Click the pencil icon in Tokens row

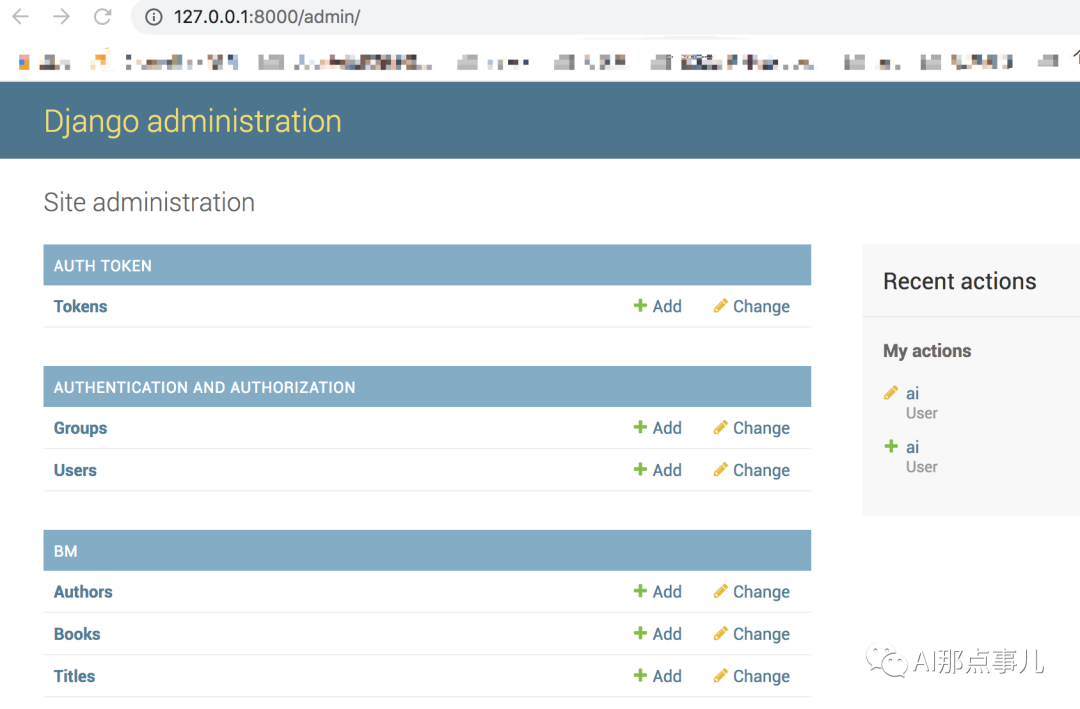pos(720,306)
